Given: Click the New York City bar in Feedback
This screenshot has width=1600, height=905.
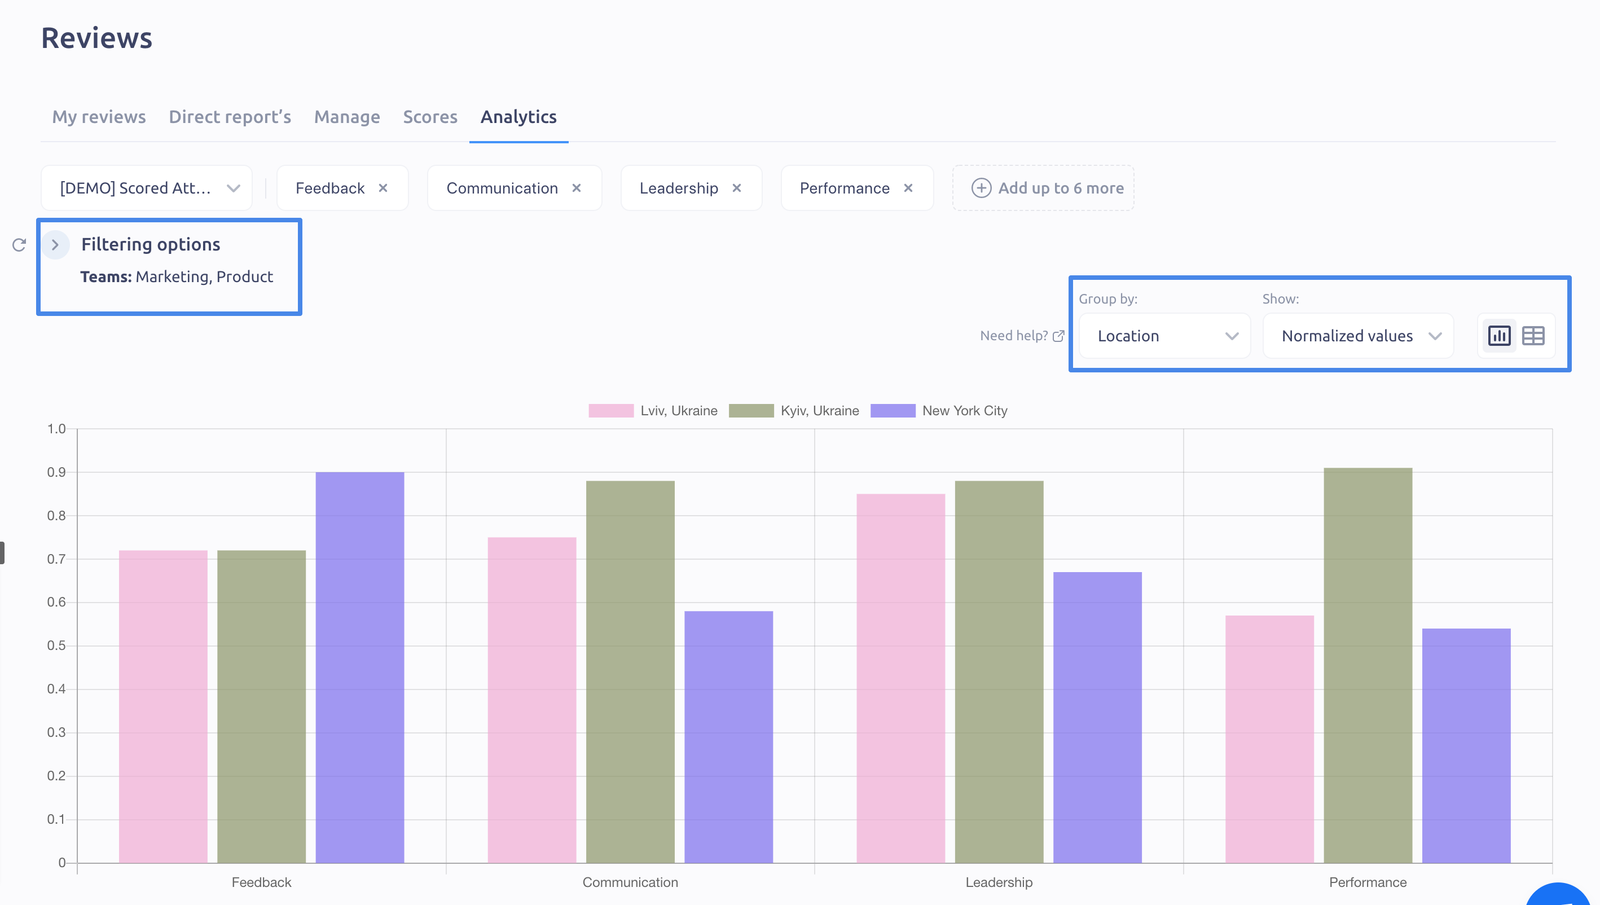Looking at the screenshot, I should pyautogui.click(x=360, y=668).
